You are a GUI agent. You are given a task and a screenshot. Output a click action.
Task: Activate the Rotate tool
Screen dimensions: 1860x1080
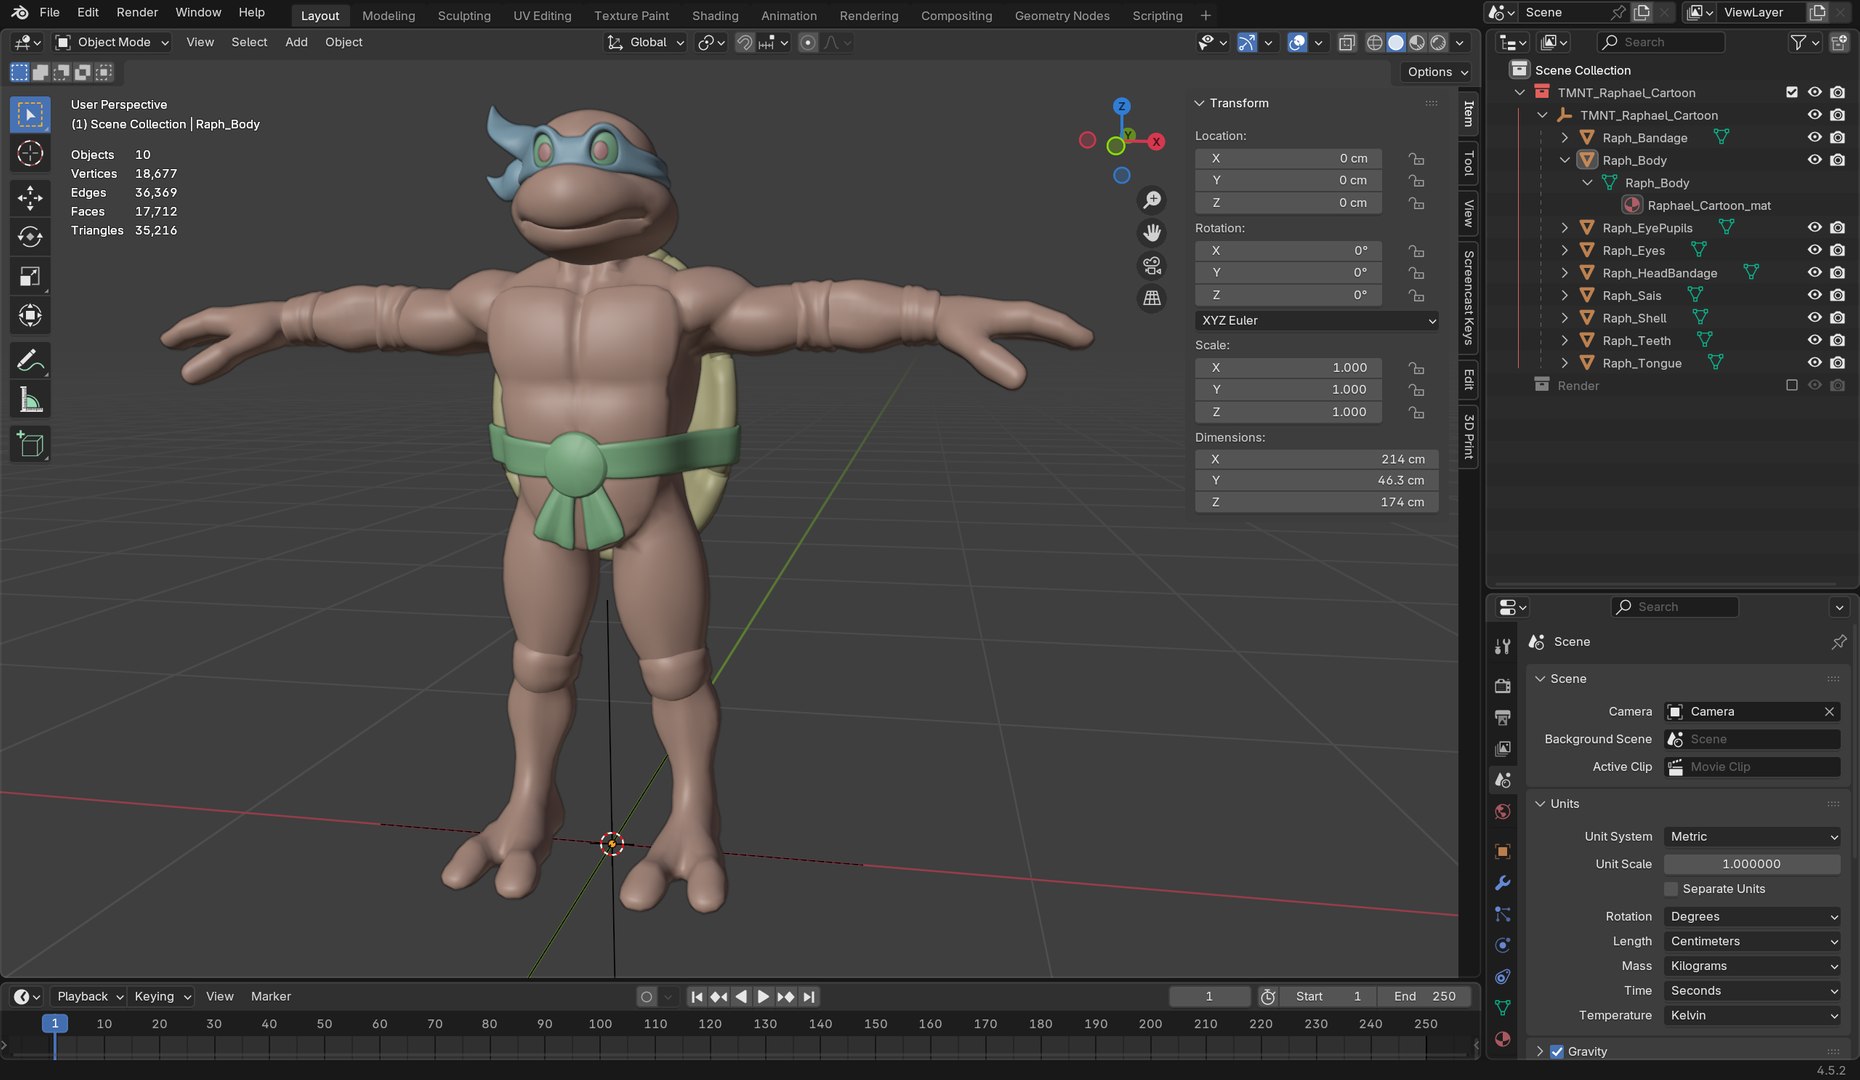[30, 237]
